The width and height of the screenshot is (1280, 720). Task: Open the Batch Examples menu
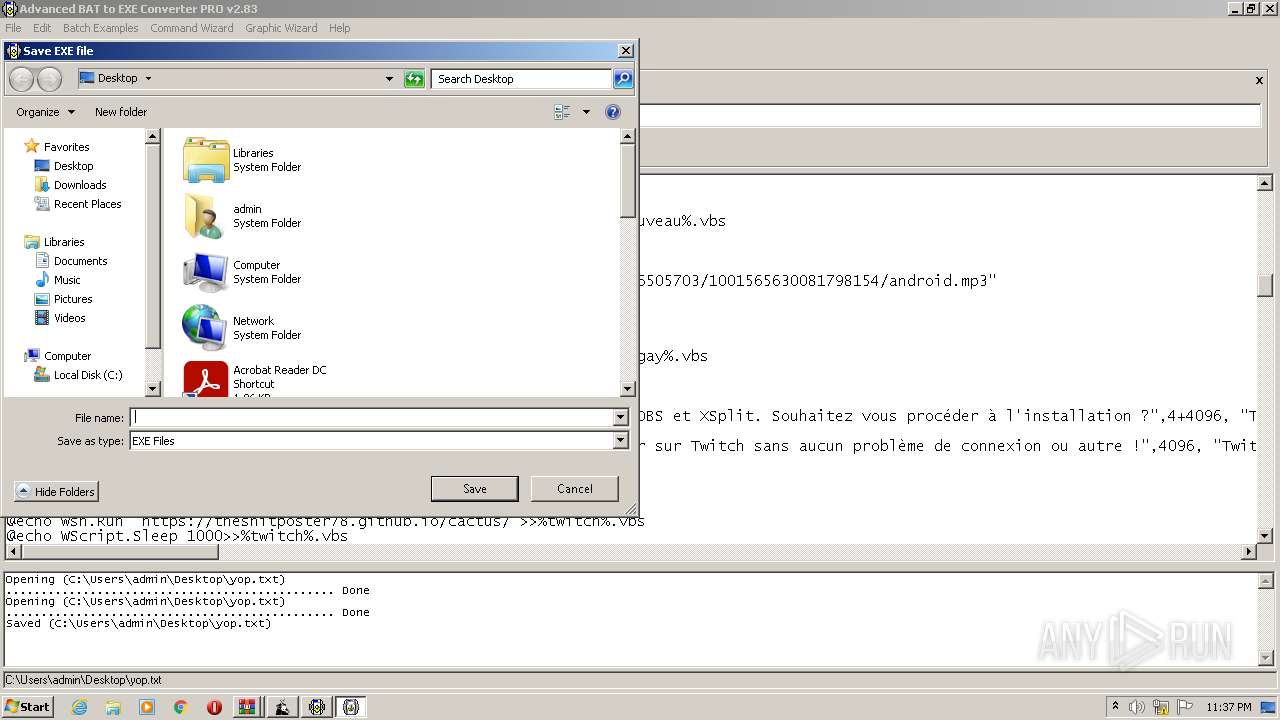pos(100,28)
